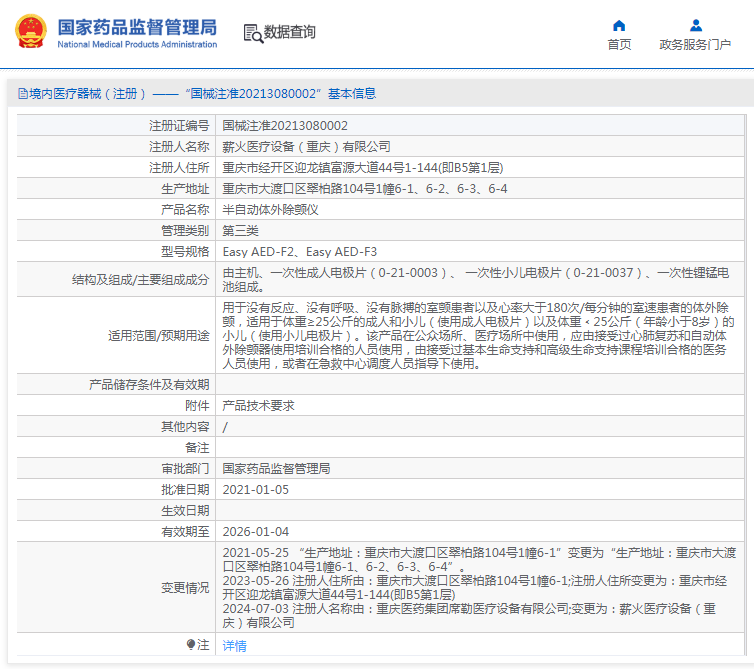Viewport: 754px width, 669px height.
Task: Select the registrant address value cell
Action: (x=479, y=167)
